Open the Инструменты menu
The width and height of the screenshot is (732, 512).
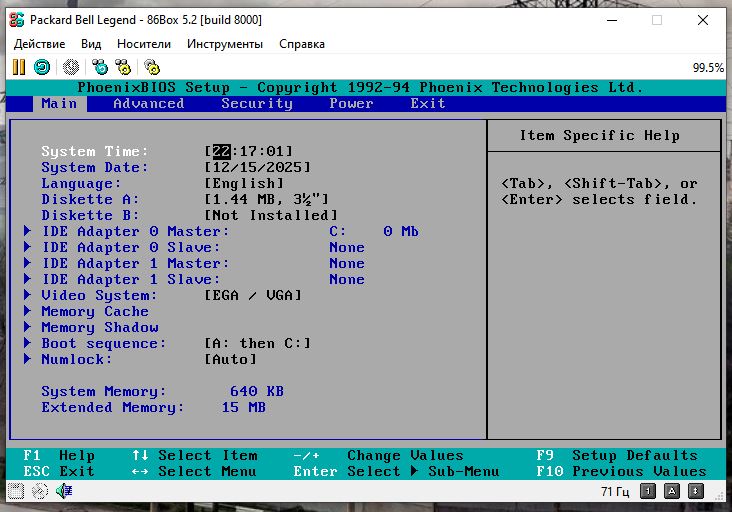tap(225, 44)
